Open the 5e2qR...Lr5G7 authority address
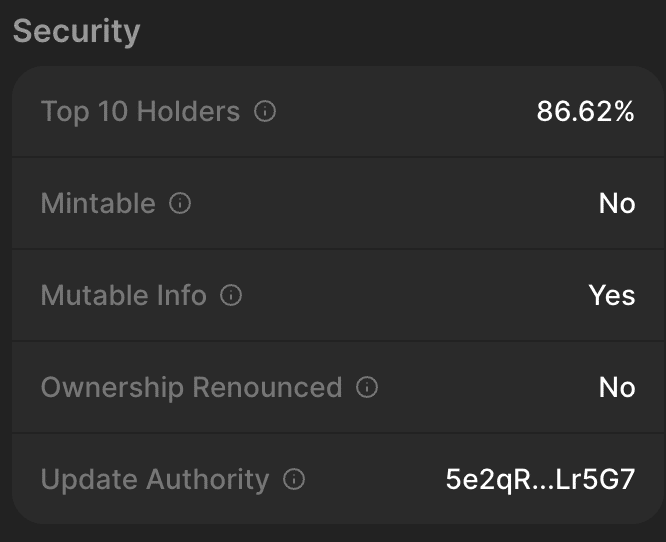666x542 pixels. pyautogui.click(x=540, y=480)
